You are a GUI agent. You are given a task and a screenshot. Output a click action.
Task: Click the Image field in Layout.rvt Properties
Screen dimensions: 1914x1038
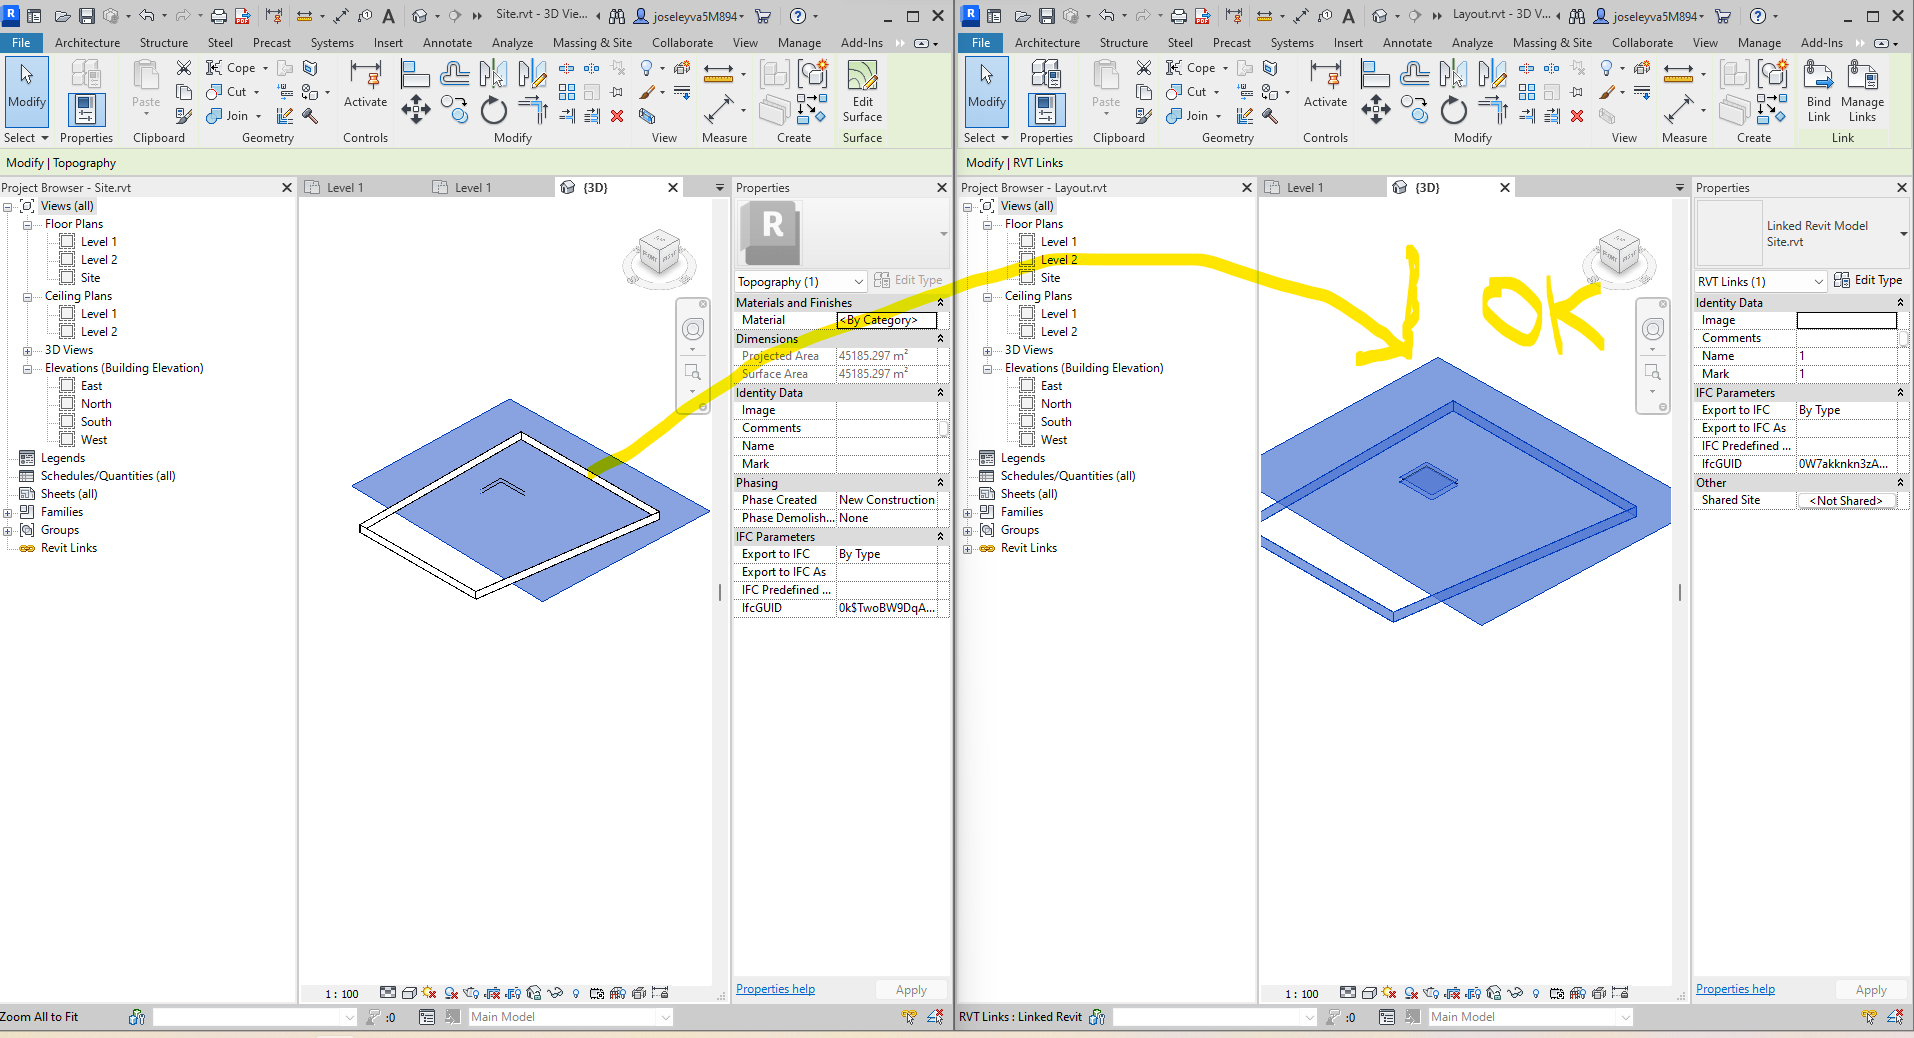click(x=1846, y=320)
